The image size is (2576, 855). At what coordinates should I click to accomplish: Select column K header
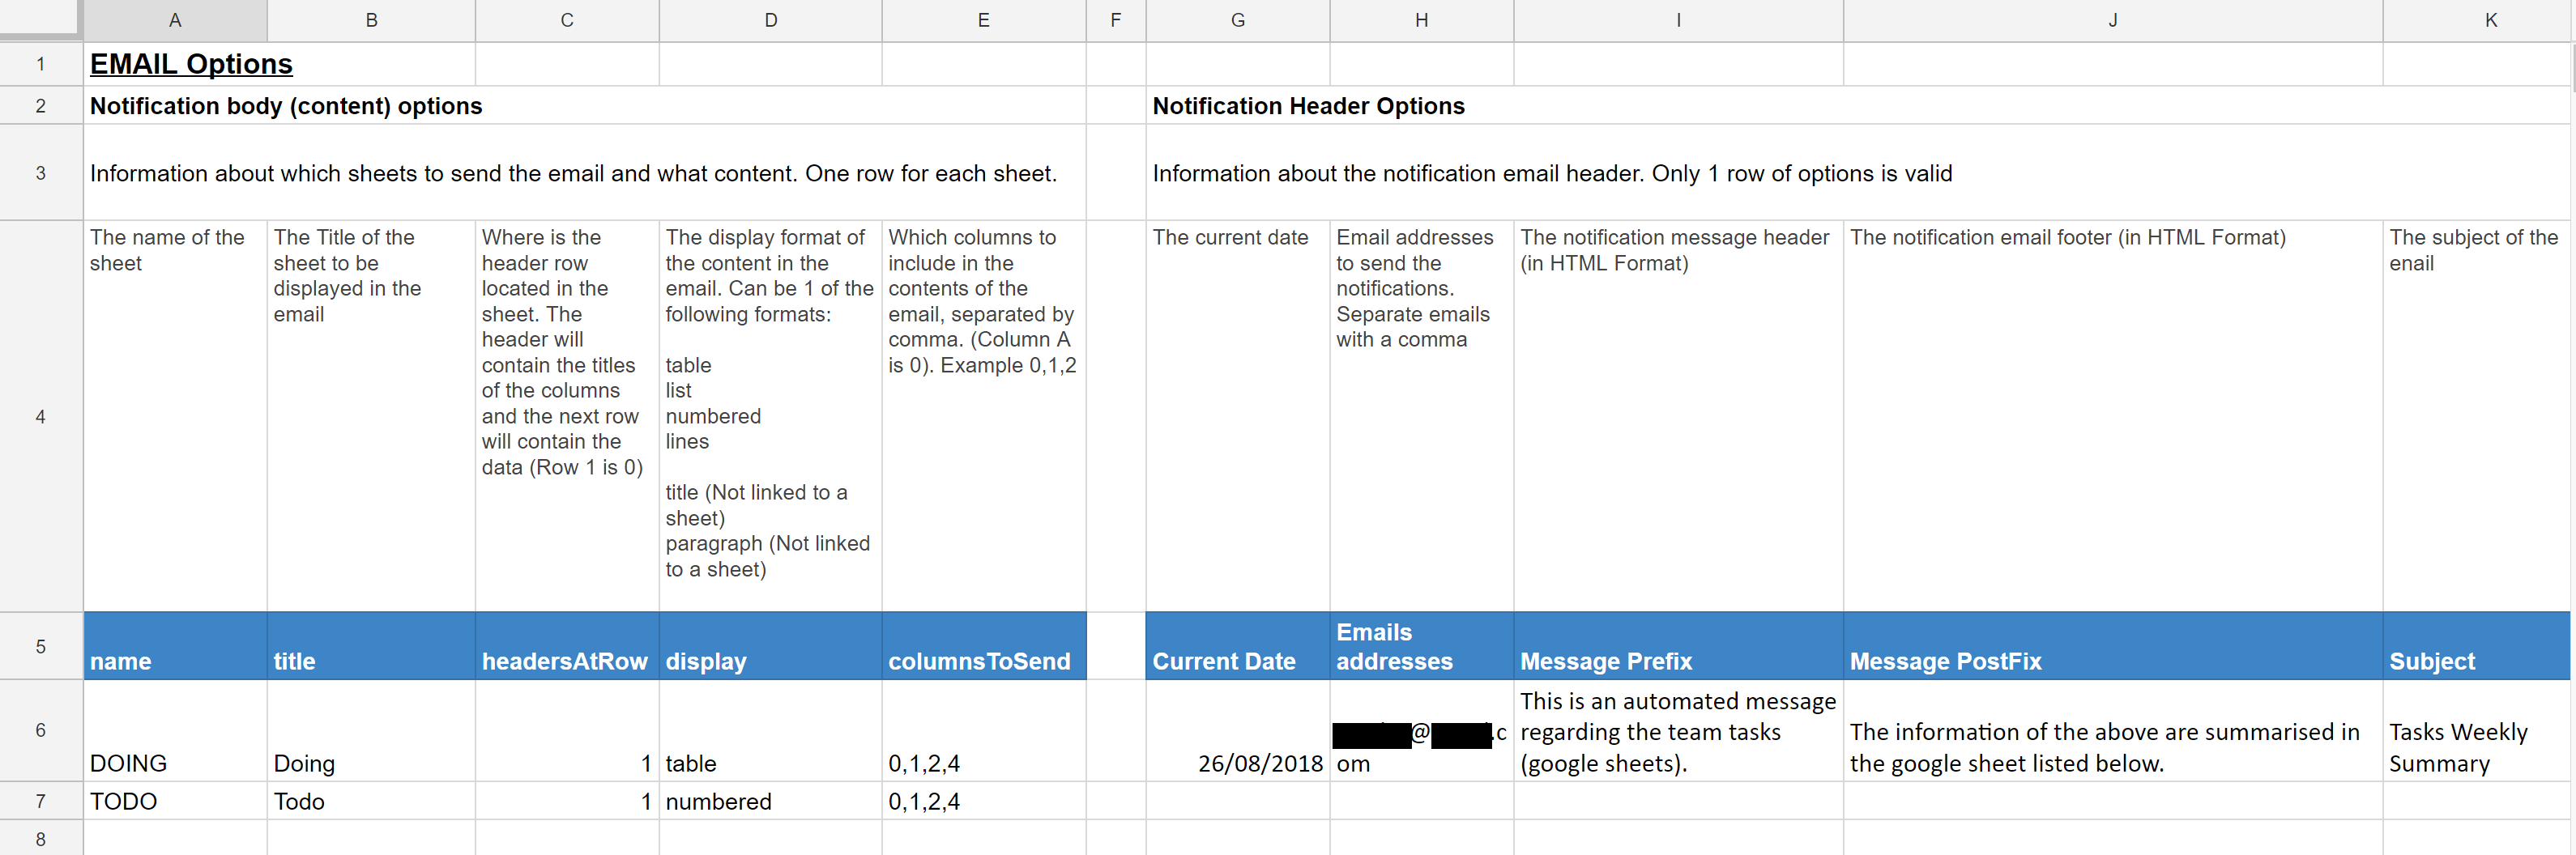[2478, 20]
